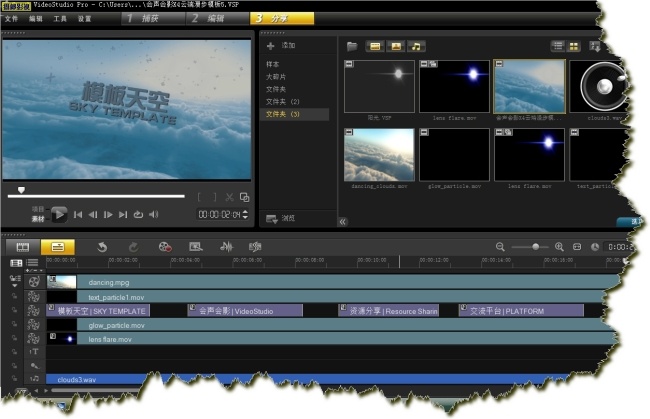Image resolution: width=650 pixels, height=419 pixels.
Task: Open the 浏览 browse dropdown
Action: (280, 218)
